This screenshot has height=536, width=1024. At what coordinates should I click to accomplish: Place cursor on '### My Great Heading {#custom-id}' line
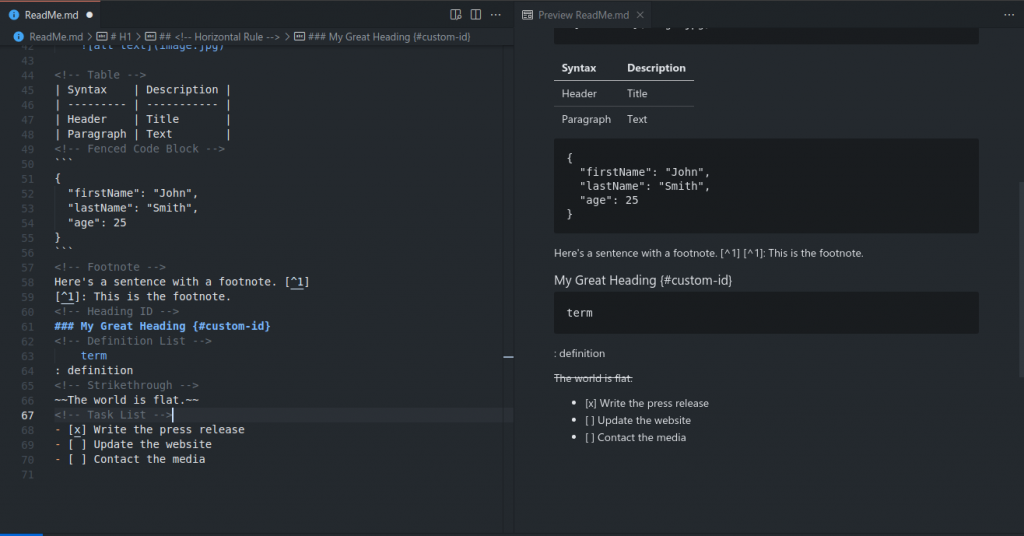[x=162, y=326]
